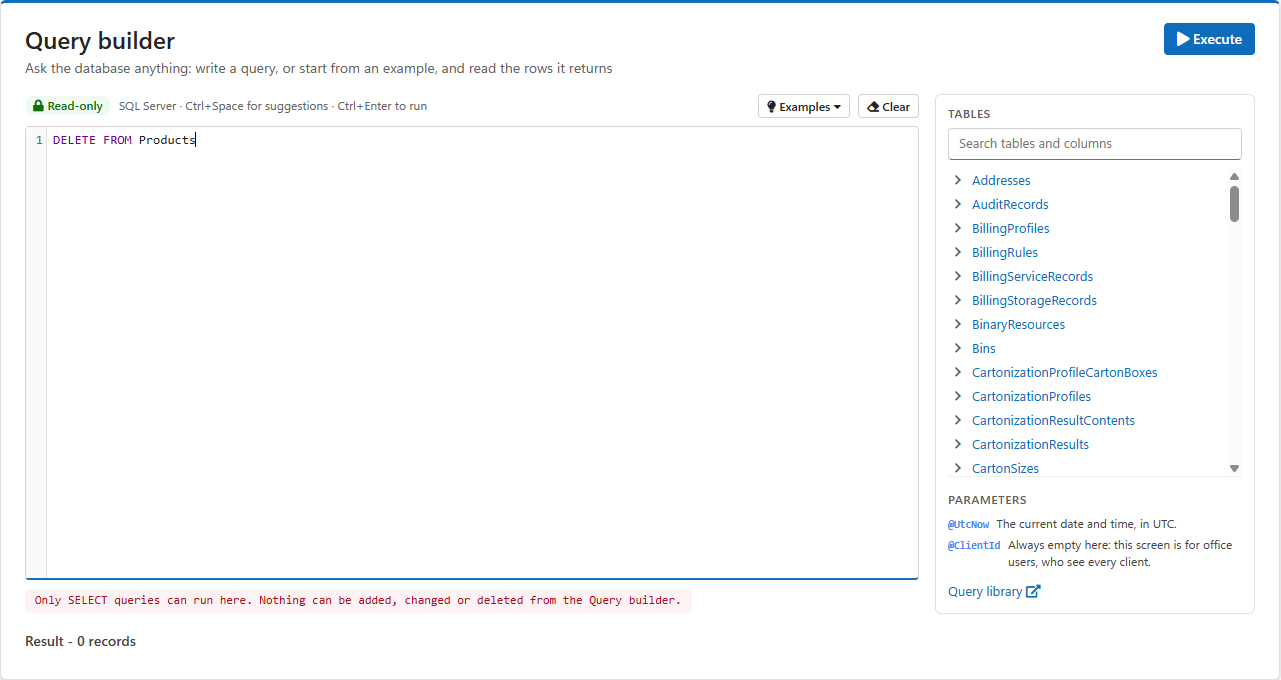Click the 'Result - 0 records' label
This screenshot has width=1281, height=680.
pyautogui.click(x=80, y=642)
